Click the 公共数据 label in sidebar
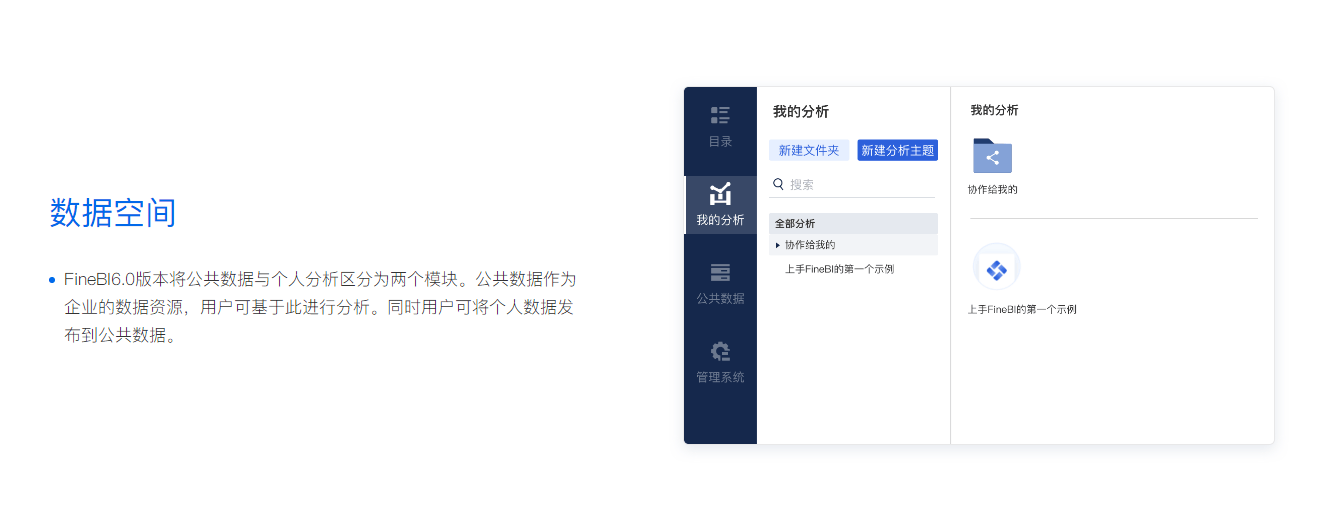Screen dimensions: 1329x508 [720, 298]
